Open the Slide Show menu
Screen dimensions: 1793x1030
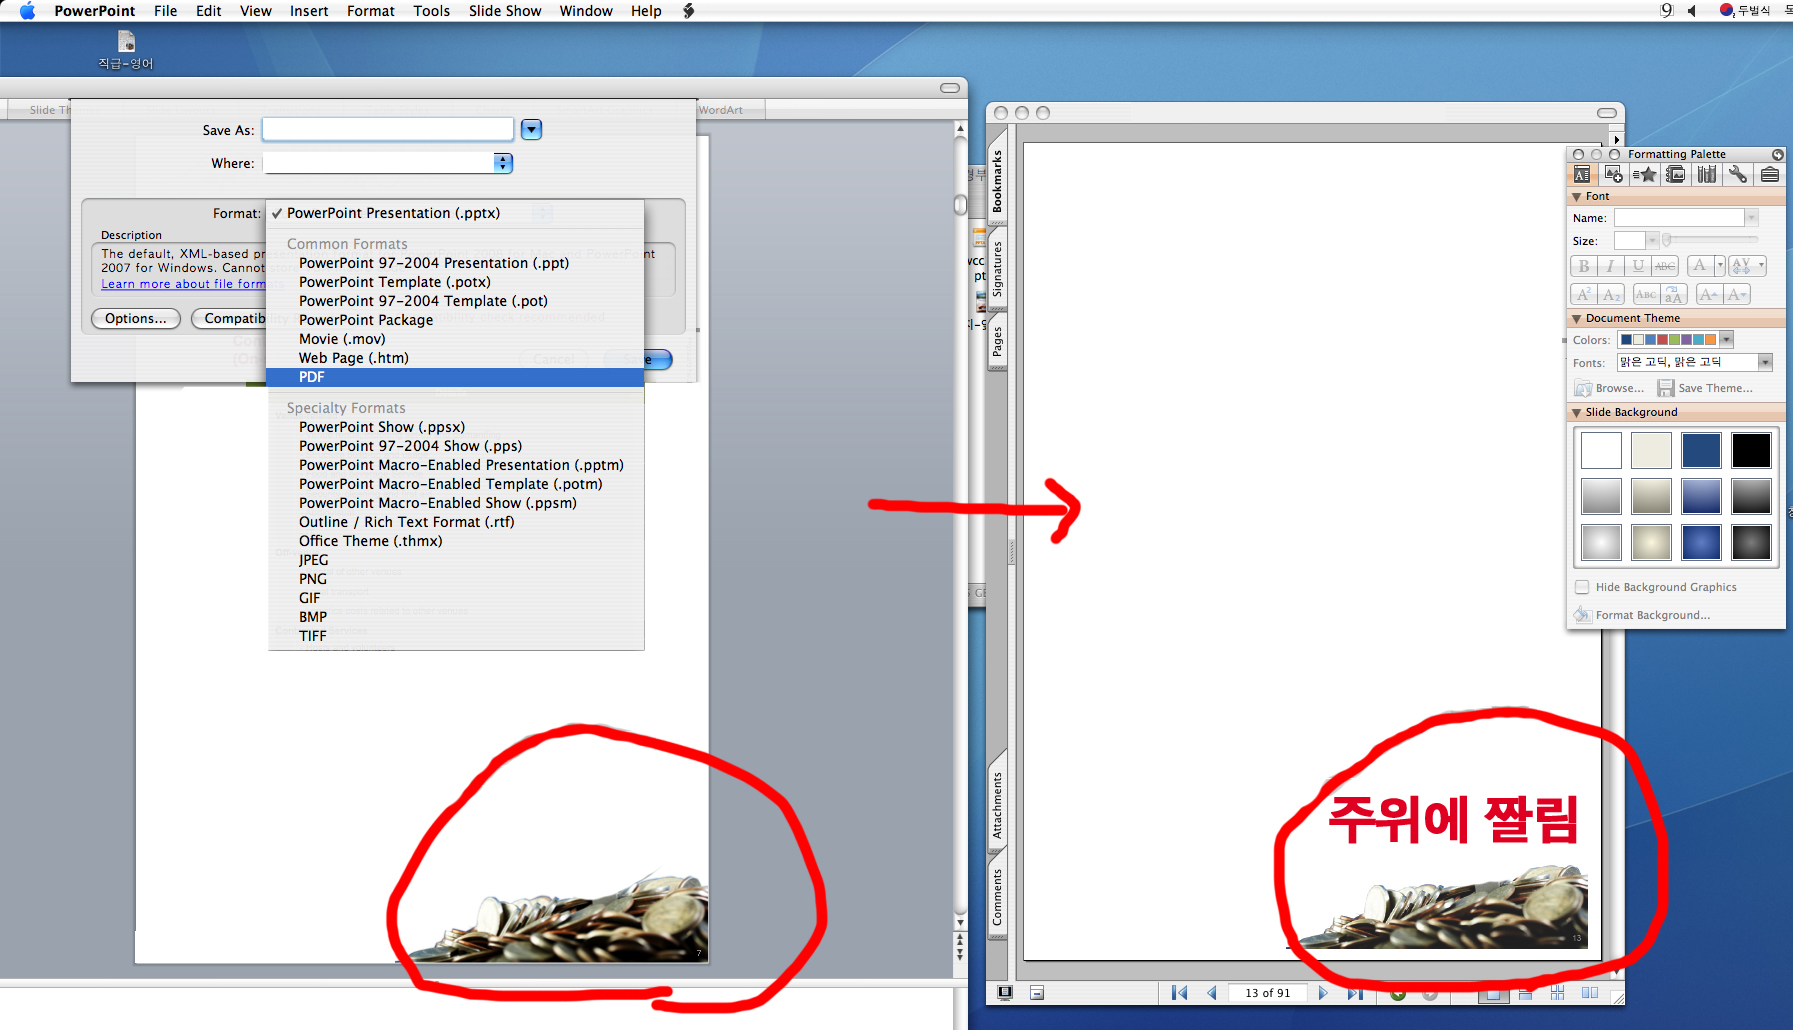504,11
